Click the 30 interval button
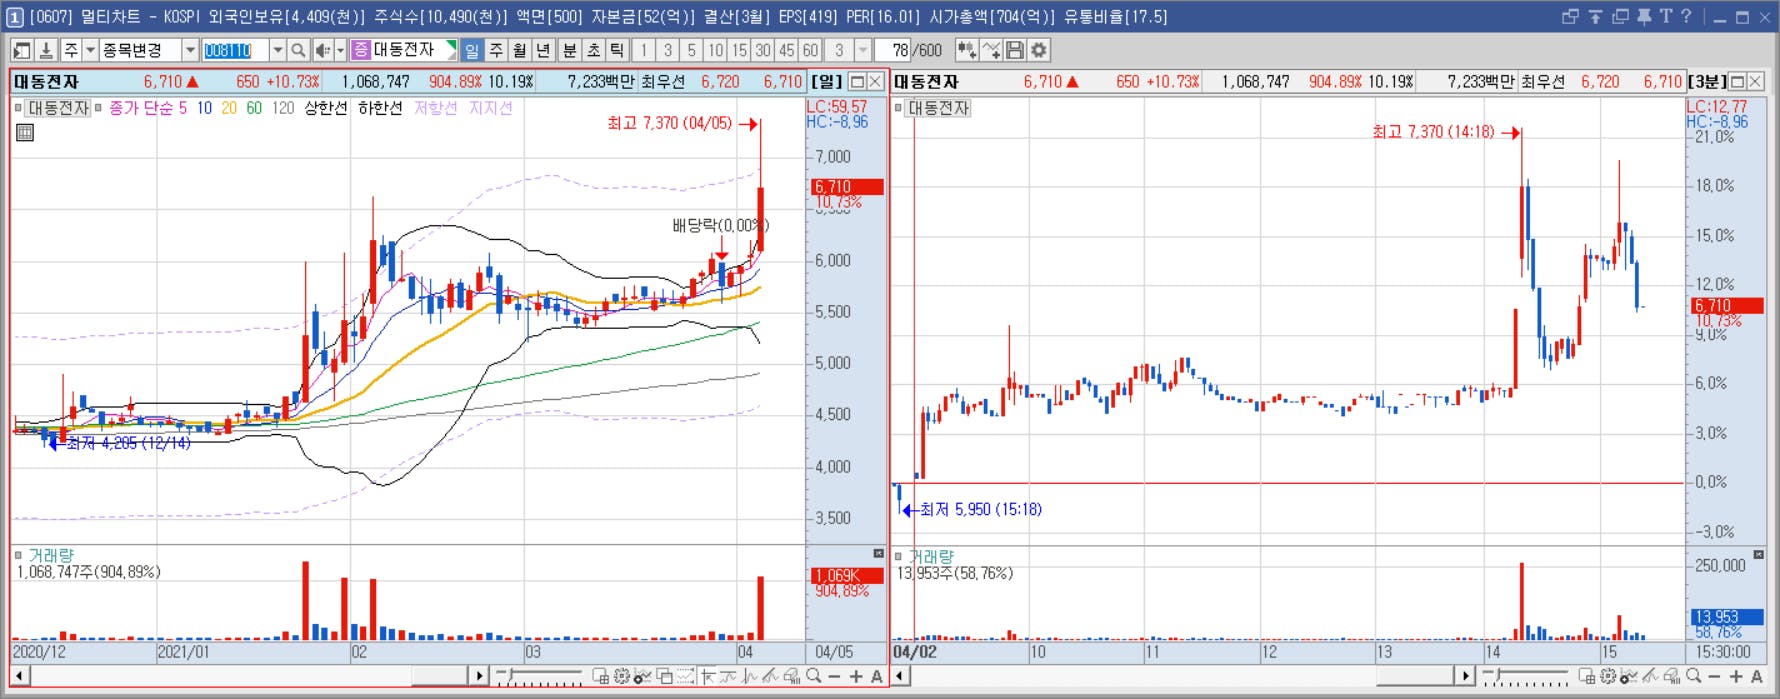Viewport: 1780px width, 699px height. point(763,50)
